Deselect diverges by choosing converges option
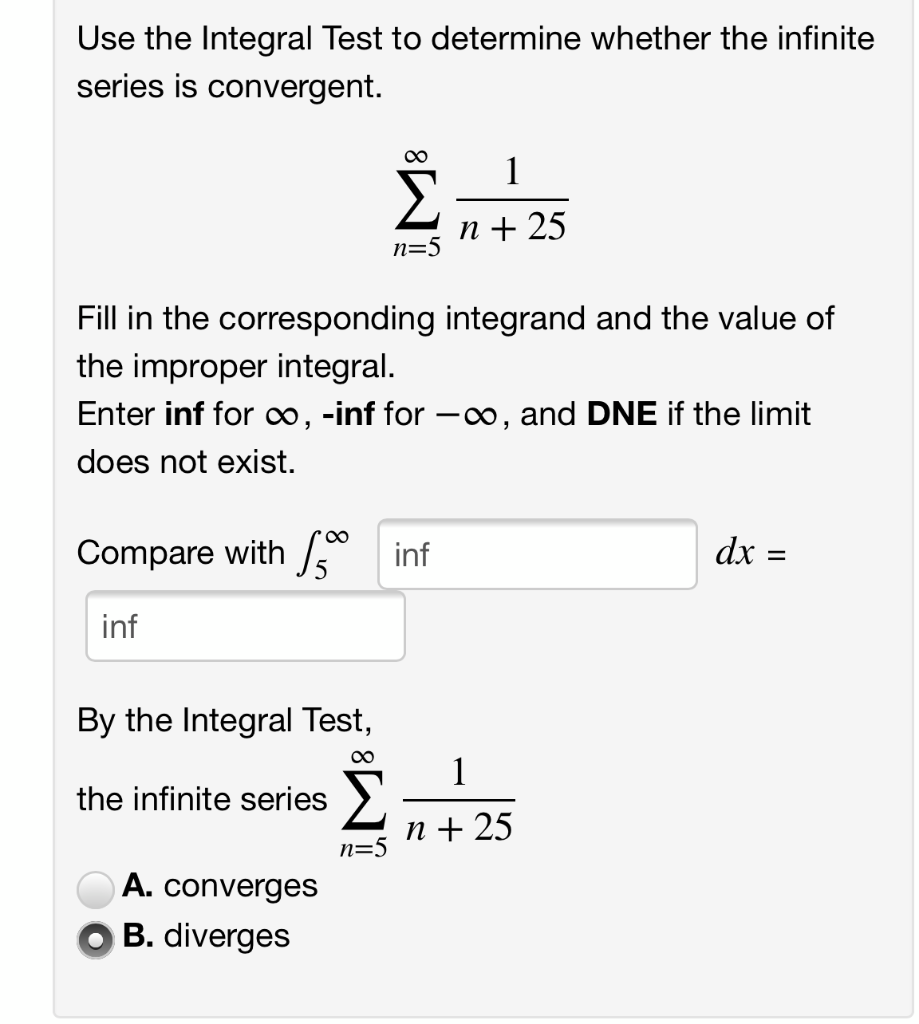This screenshot has height=1024, width=919. coord(93,886)
